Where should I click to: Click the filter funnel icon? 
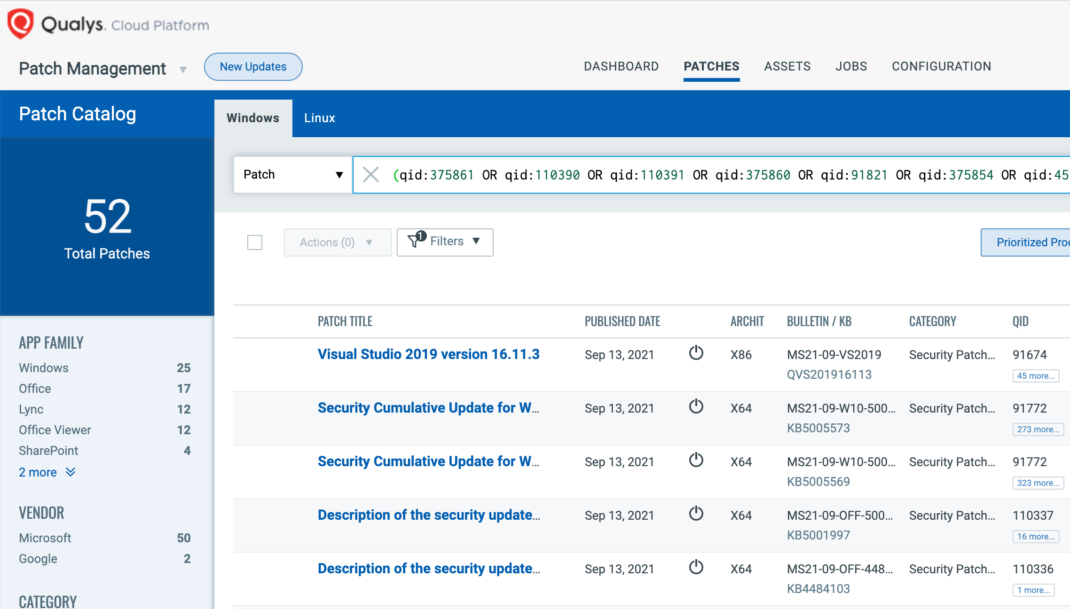coord(416,240)
